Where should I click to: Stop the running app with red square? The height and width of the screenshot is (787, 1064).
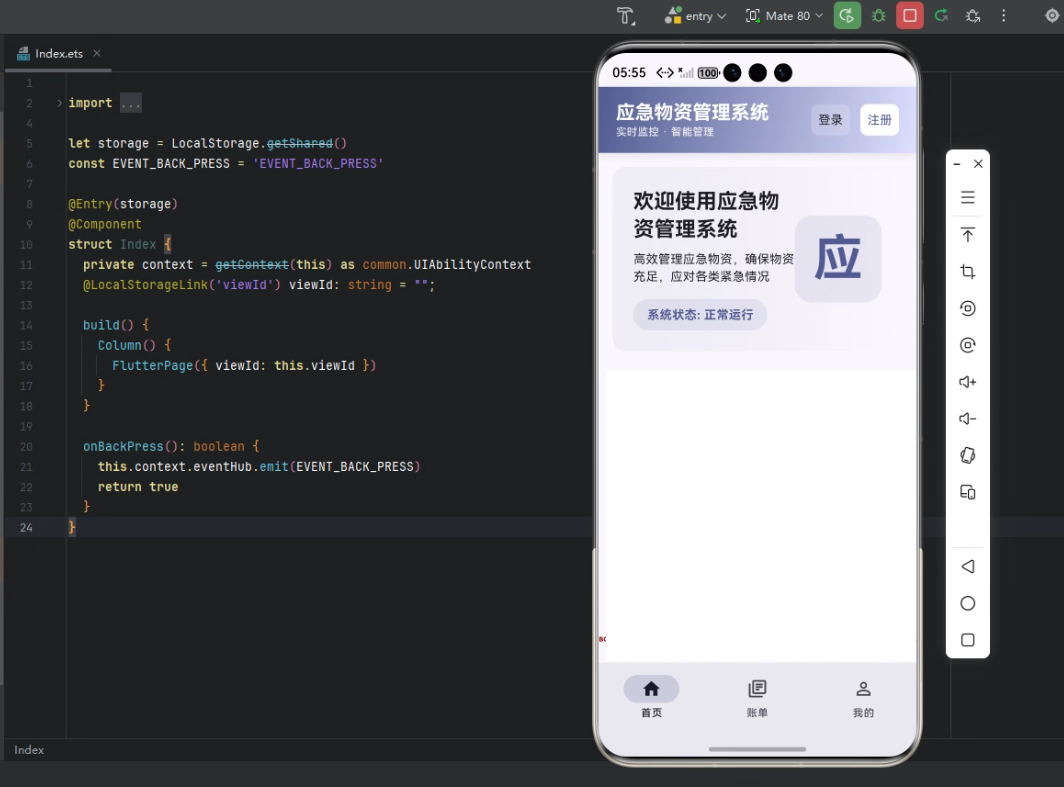(x=910, y=16)
